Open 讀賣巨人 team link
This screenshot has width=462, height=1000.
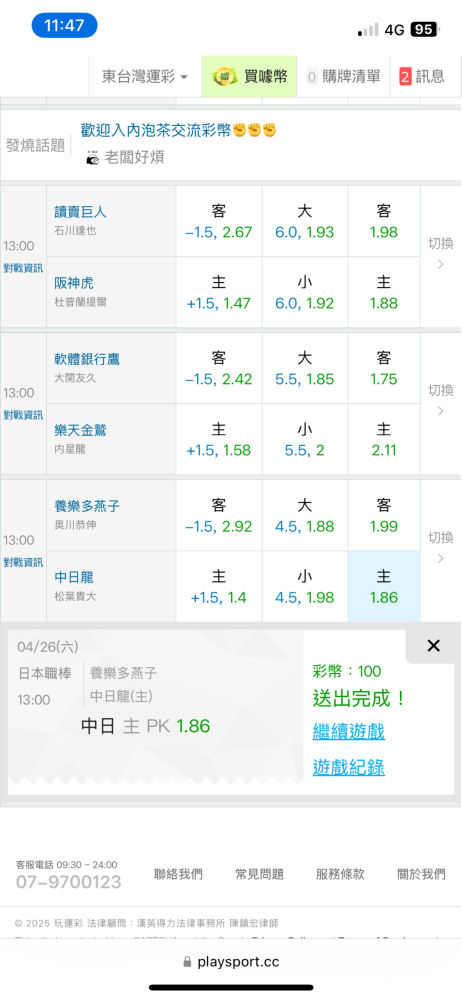80,212
